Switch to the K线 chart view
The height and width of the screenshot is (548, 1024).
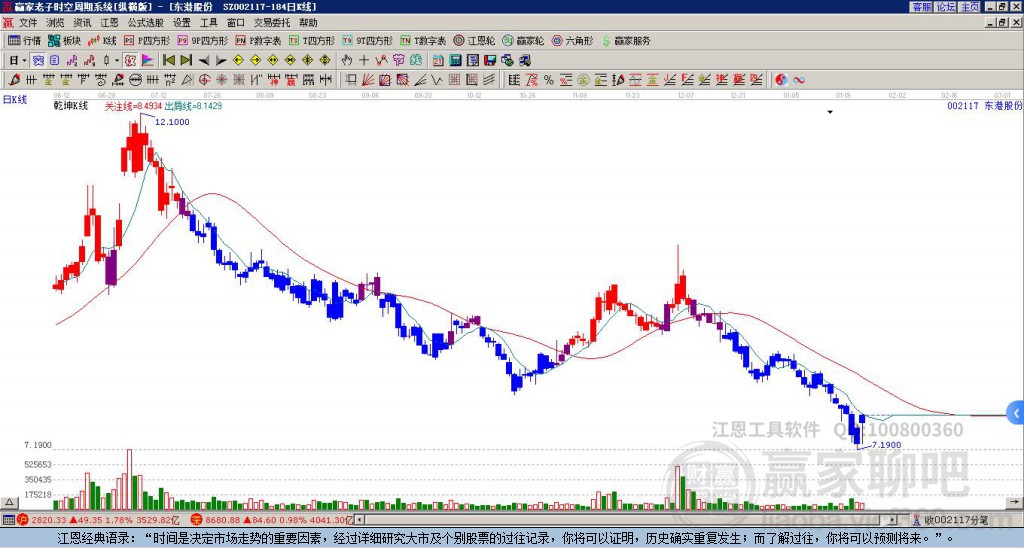[102, 40]
